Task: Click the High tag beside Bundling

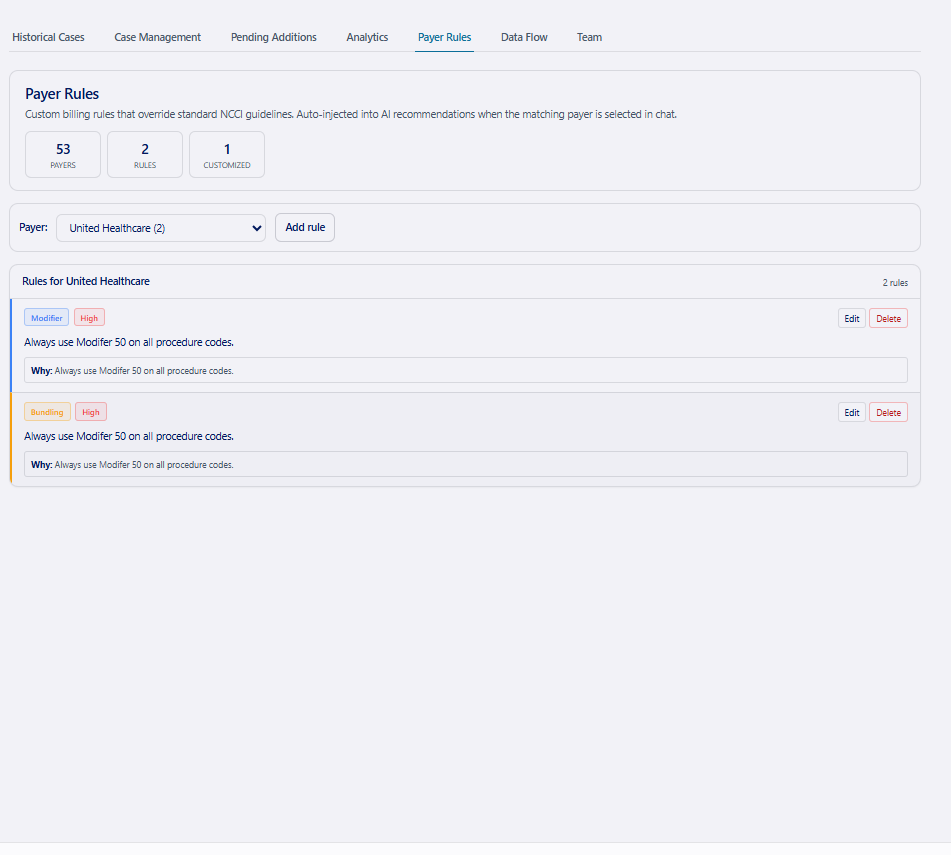Action: [91, 412]
